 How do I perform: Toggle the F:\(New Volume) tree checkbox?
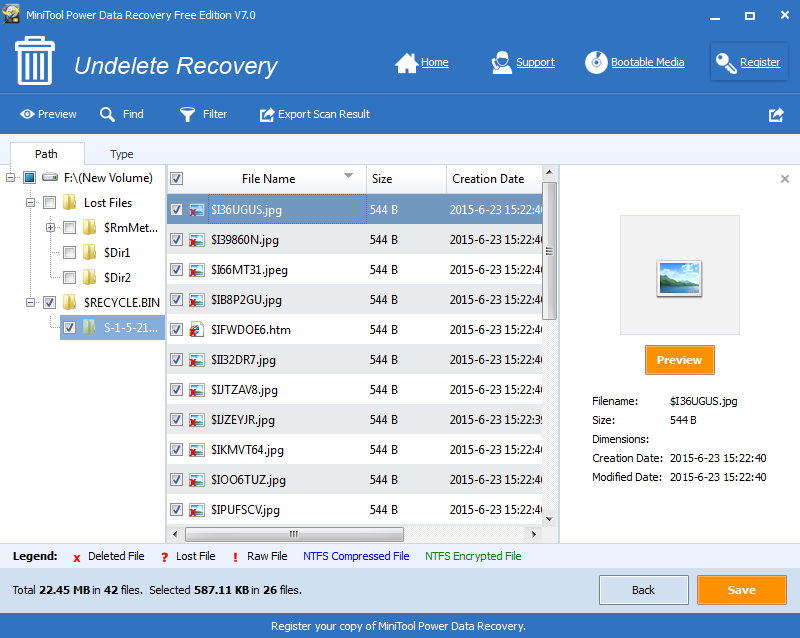[x=30, y=178]
